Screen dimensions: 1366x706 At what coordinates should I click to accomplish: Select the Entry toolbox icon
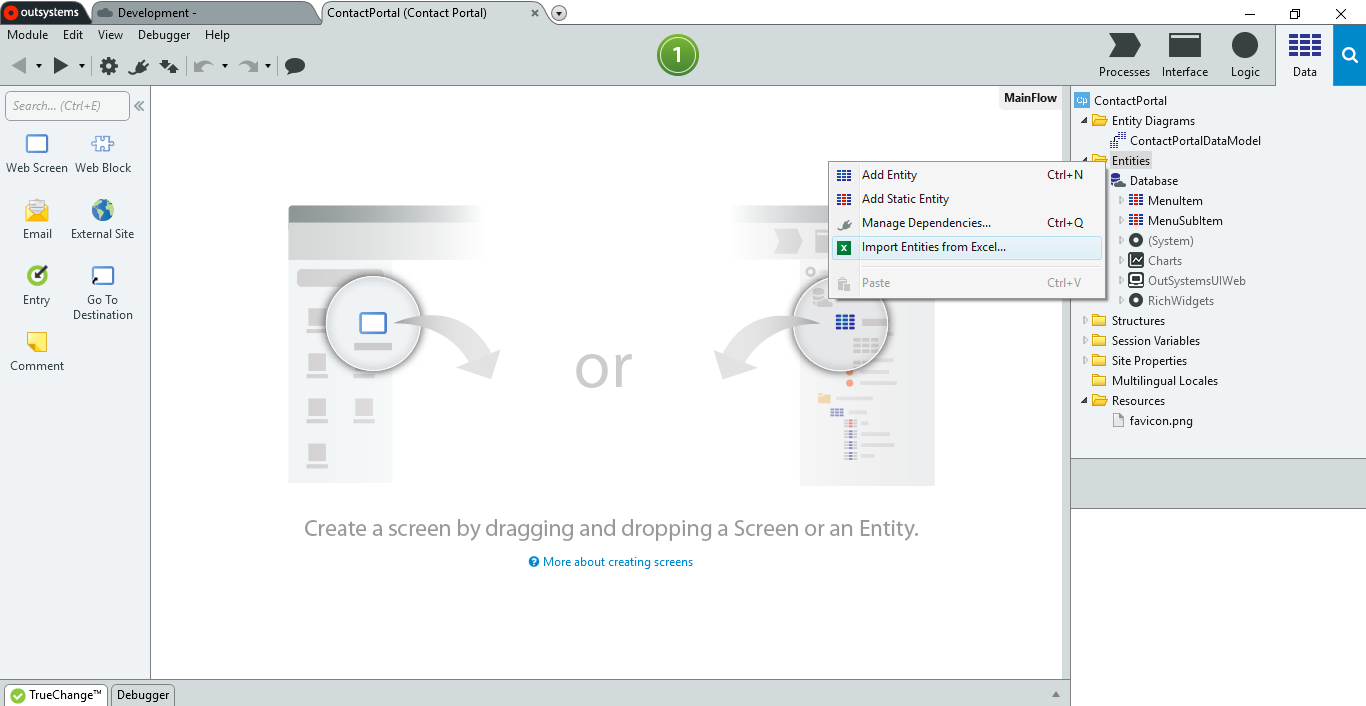tap(37, 275)
